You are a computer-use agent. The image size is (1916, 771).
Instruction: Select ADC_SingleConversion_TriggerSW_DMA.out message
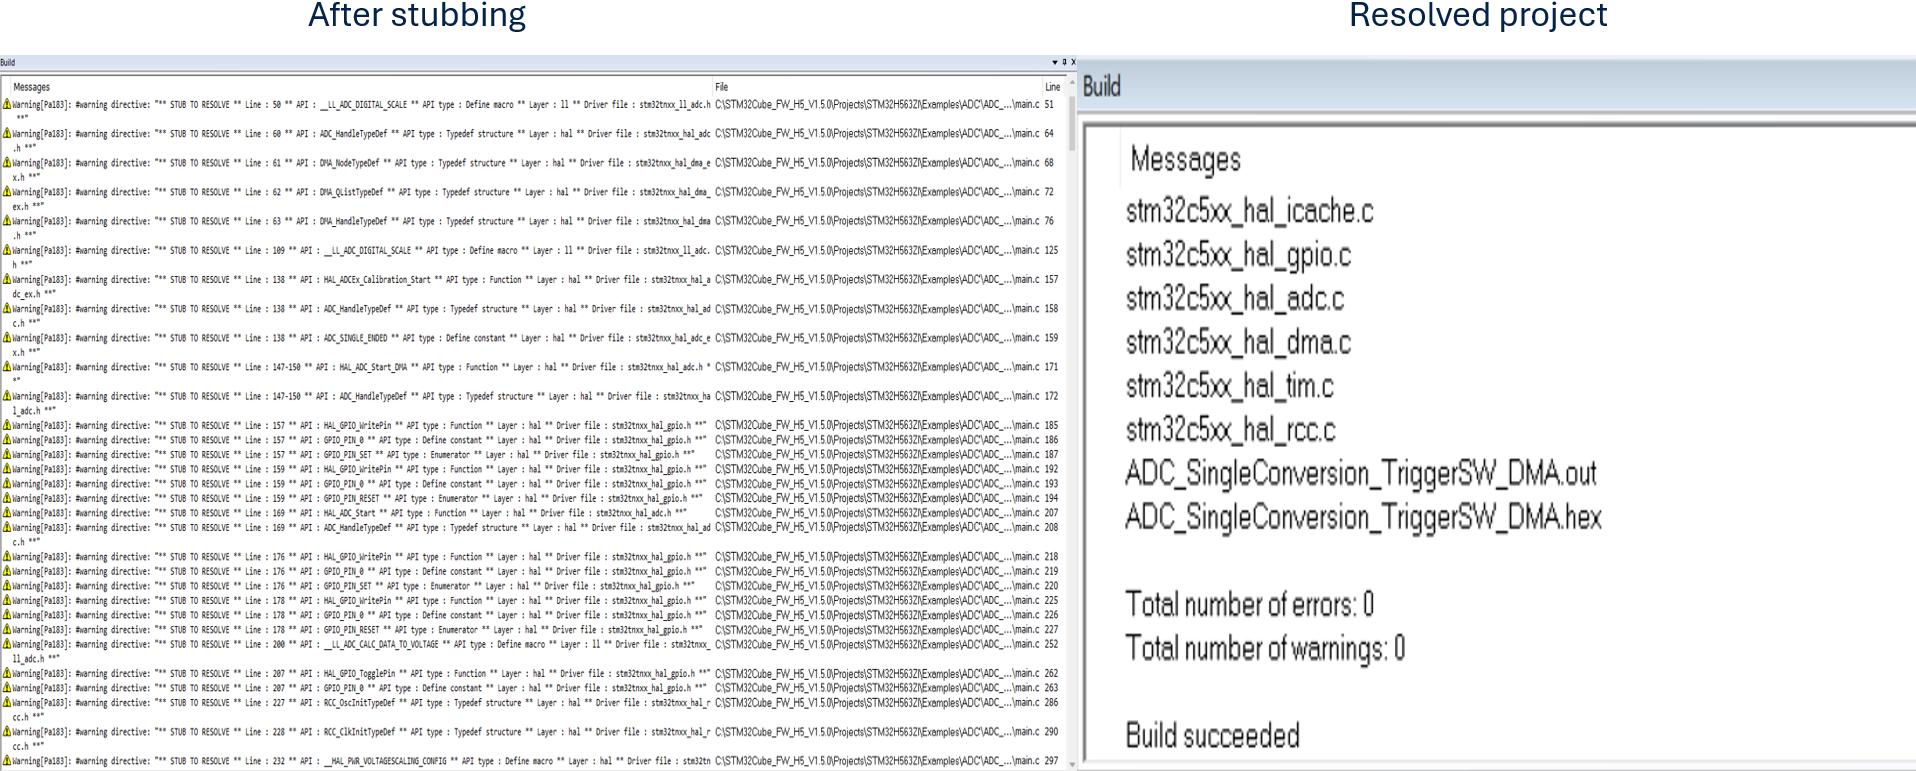[x=1360, y=473]
